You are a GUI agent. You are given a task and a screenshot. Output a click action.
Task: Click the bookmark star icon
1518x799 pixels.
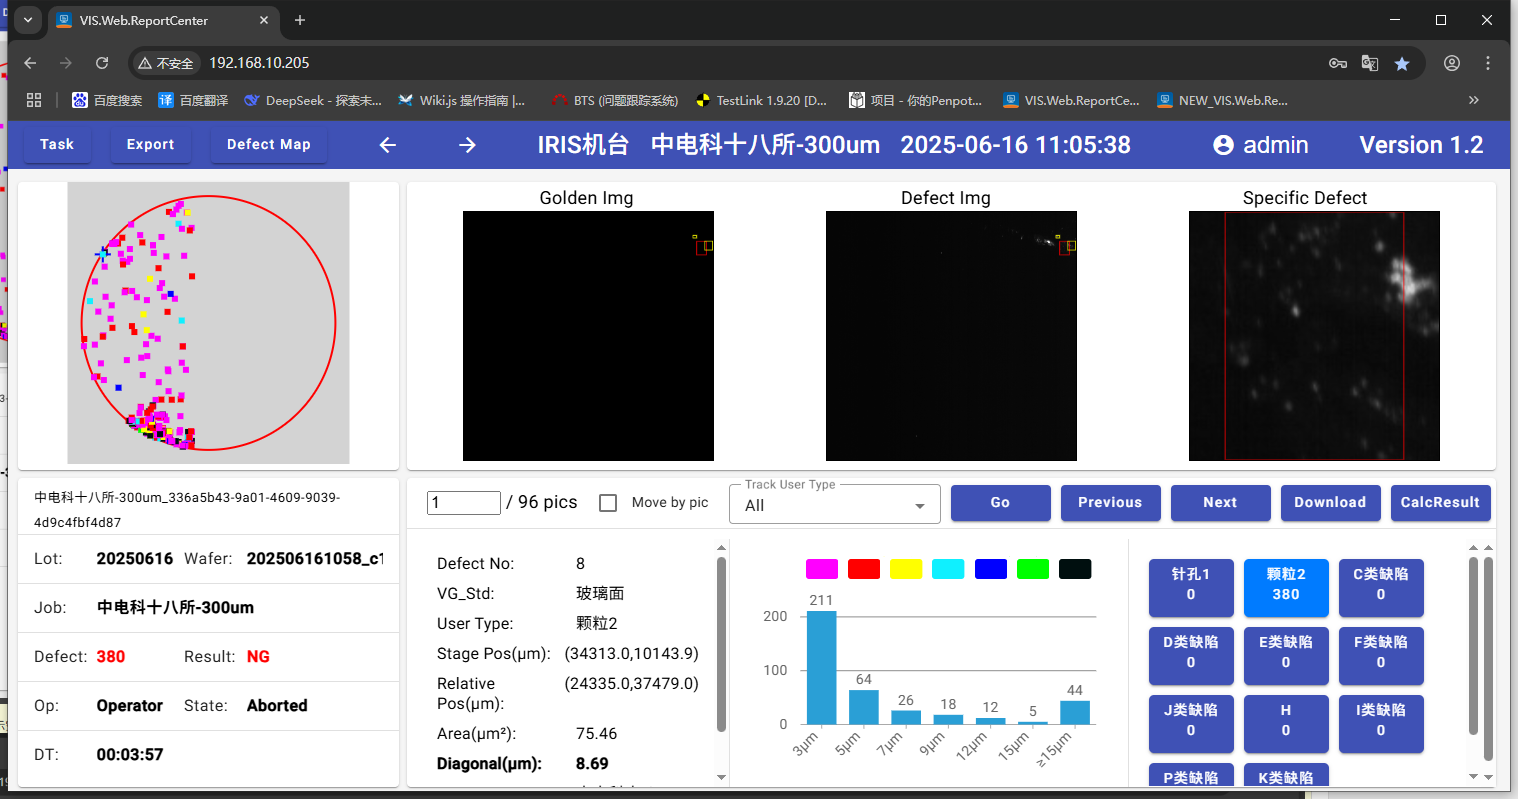pos(1402,63)
